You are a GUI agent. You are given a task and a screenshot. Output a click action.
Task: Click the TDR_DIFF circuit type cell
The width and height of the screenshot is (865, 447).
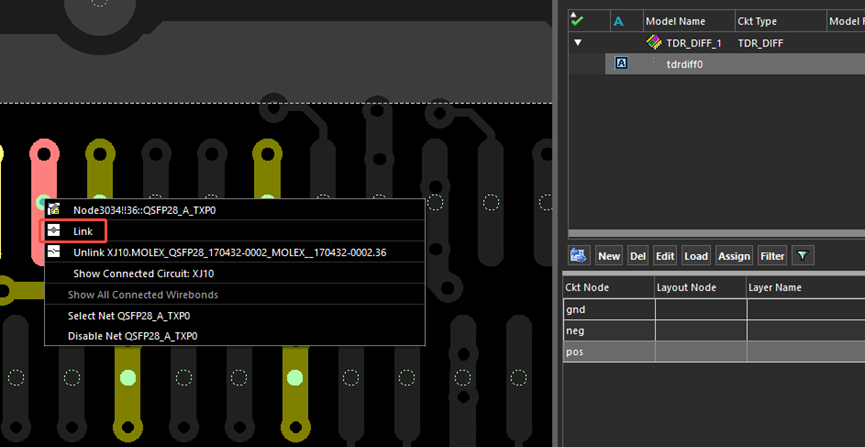click(x=760, y=43)
